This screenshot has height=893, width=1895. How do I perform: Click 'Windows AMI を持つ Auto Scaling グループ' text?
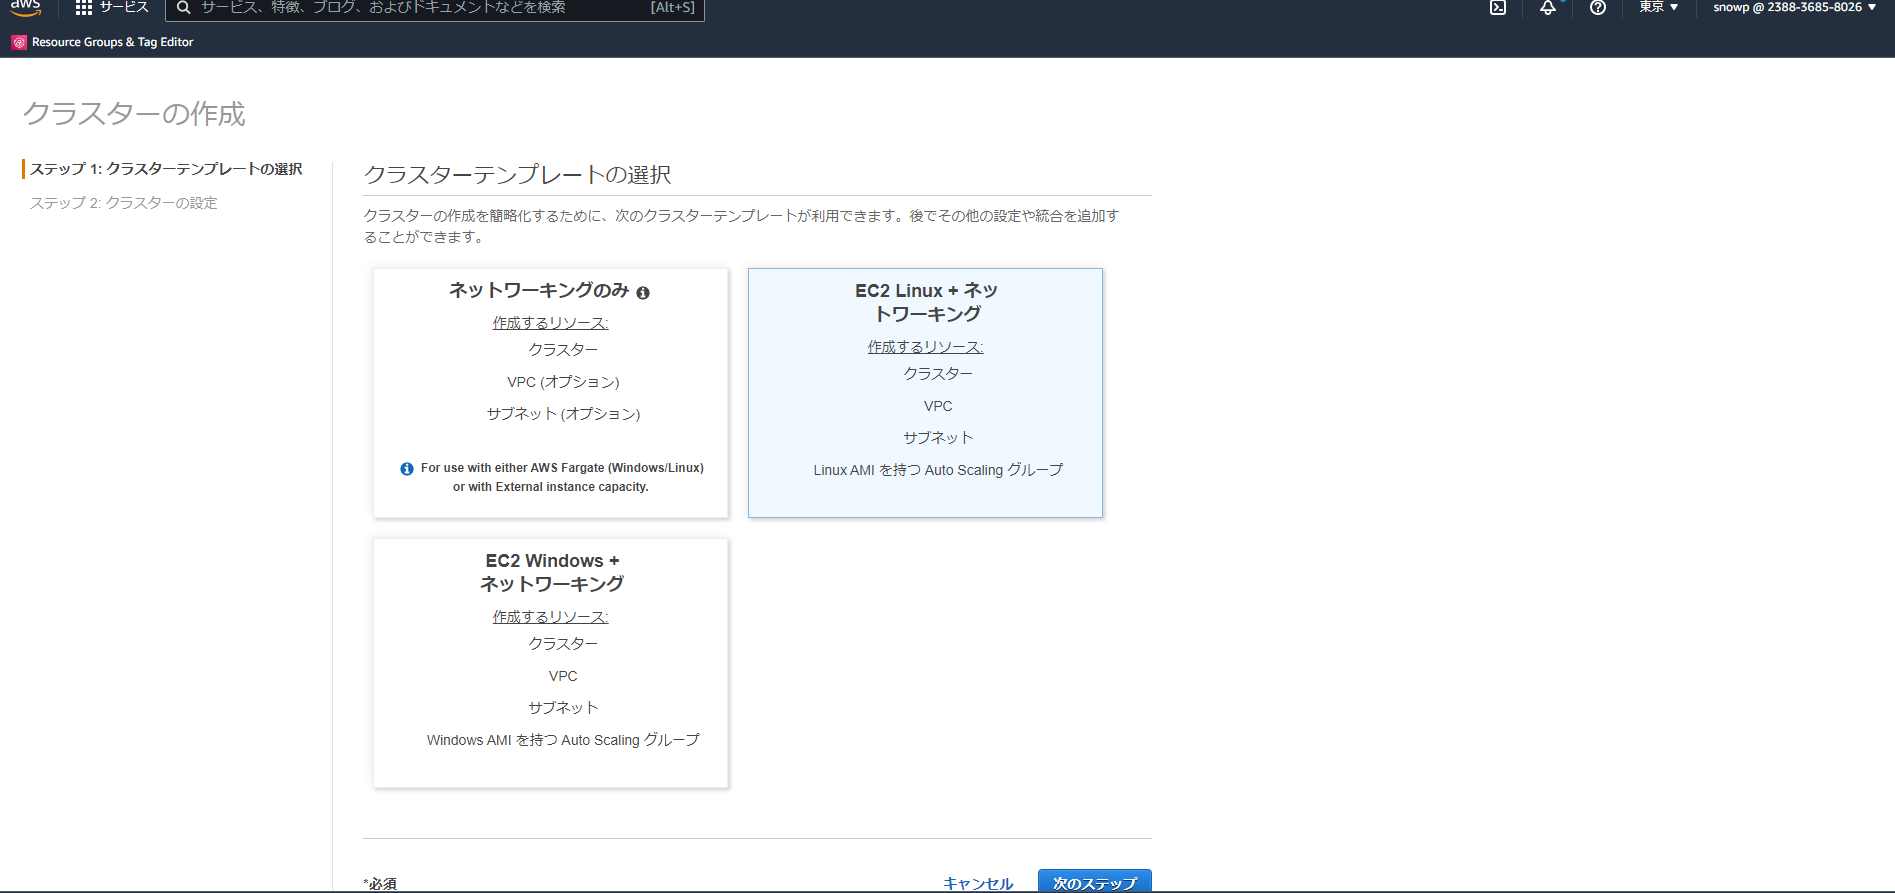pyautogui.click(x=563, y=740)
